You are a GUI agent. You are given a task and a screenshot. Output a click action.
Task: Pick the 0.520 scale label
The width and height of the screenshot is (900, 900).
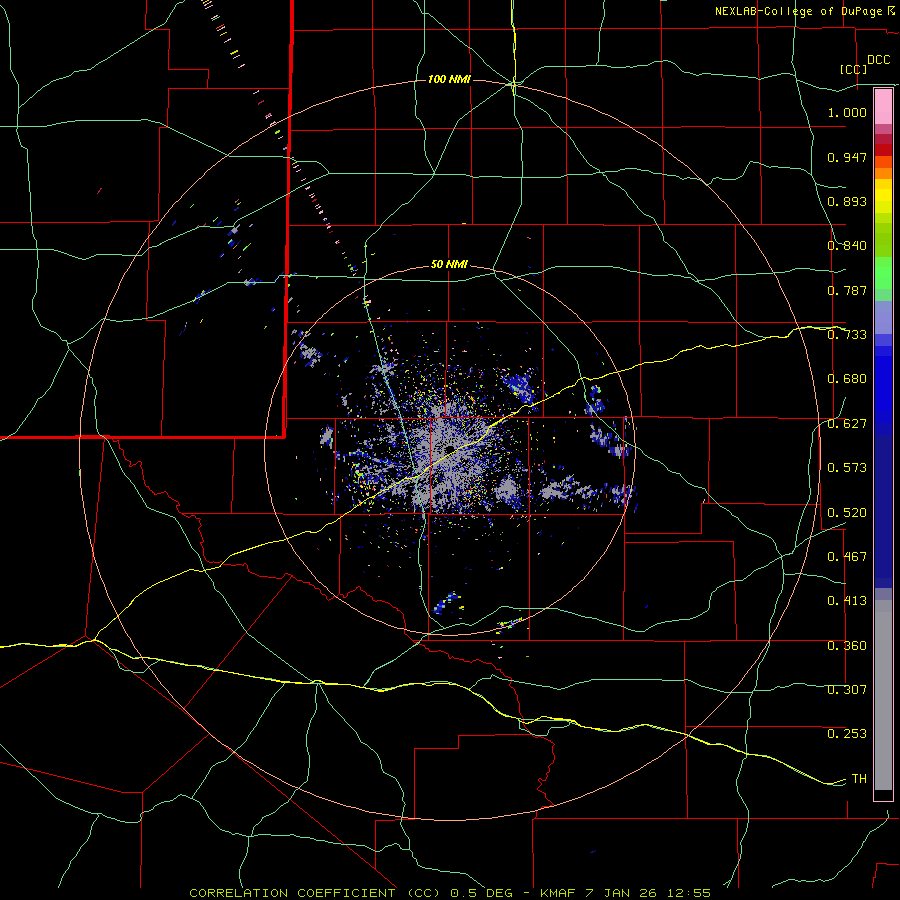point(847,513)
